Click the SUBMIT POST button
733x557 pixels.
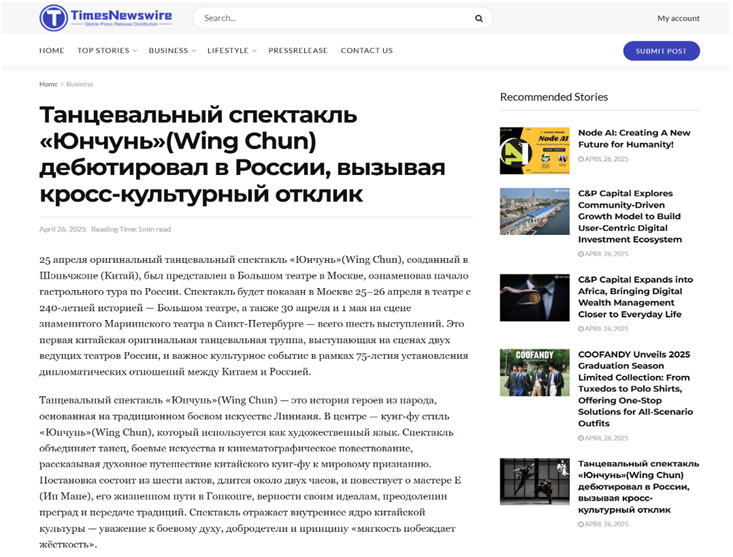click(x=661, y=51)
